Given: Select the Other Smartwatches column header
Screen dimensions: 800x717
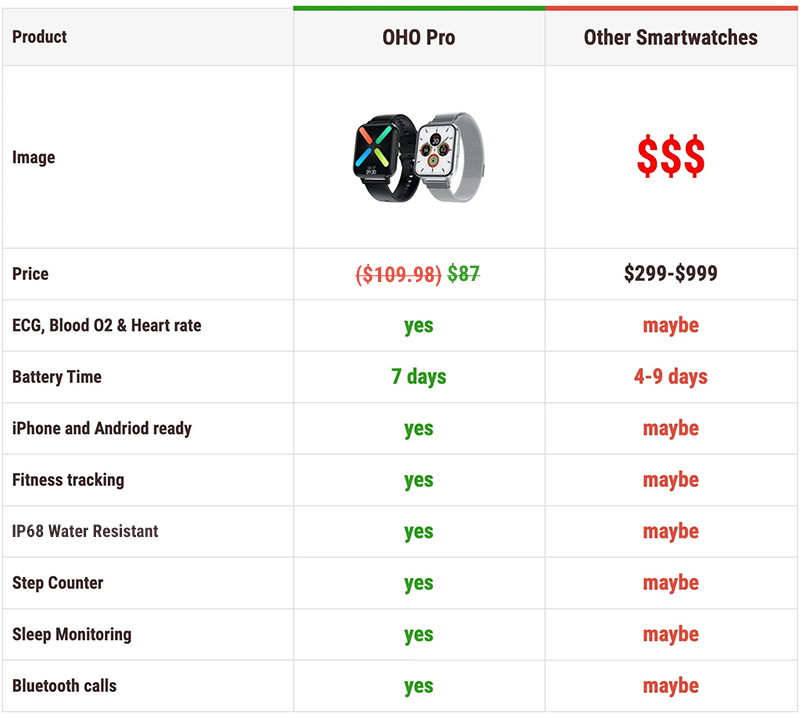Looking at the screenshot, I should (x=671, y=38).
